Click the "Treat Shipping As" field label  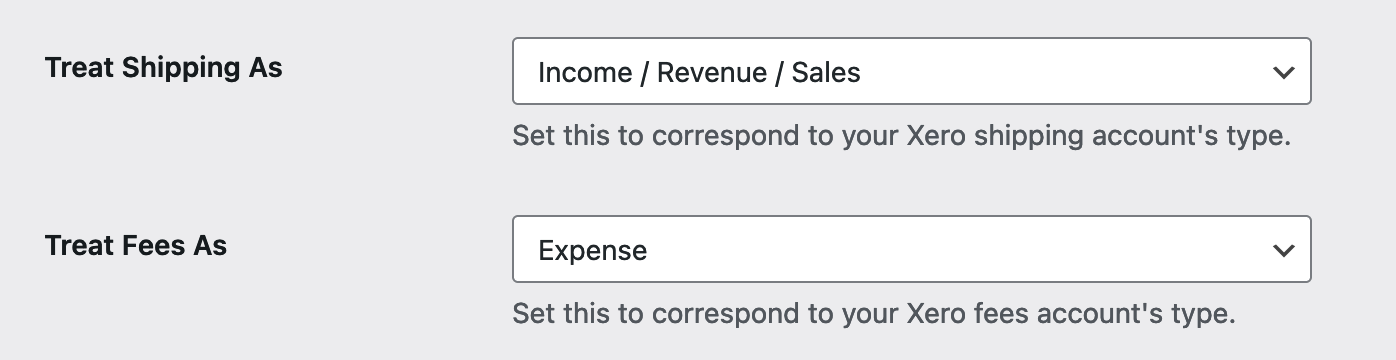coord(164,69)
